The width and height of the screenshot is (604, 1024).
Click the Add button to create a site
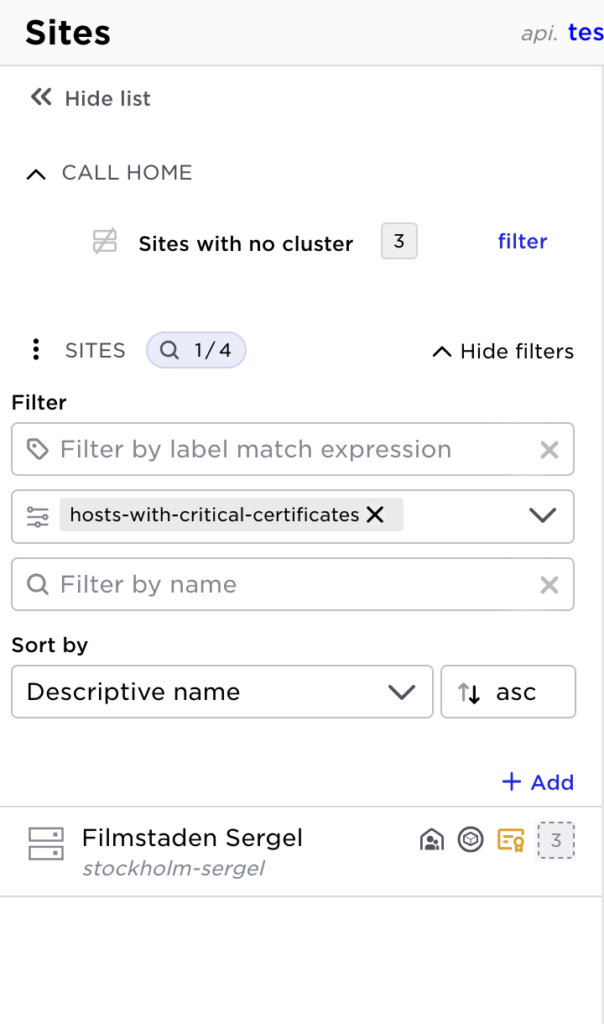[538, 782]
